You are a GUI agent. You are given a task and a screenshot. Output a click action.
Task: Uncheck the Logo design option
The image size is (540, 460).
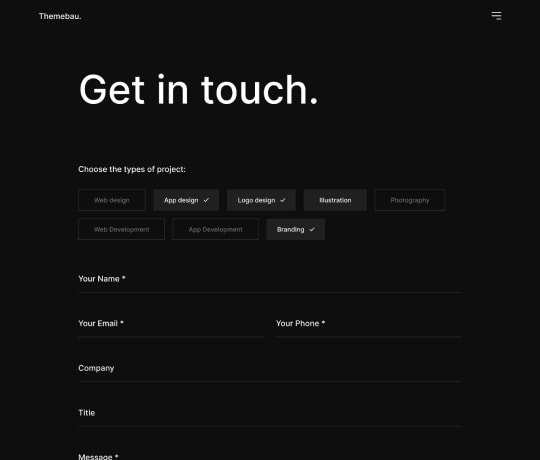261,200
